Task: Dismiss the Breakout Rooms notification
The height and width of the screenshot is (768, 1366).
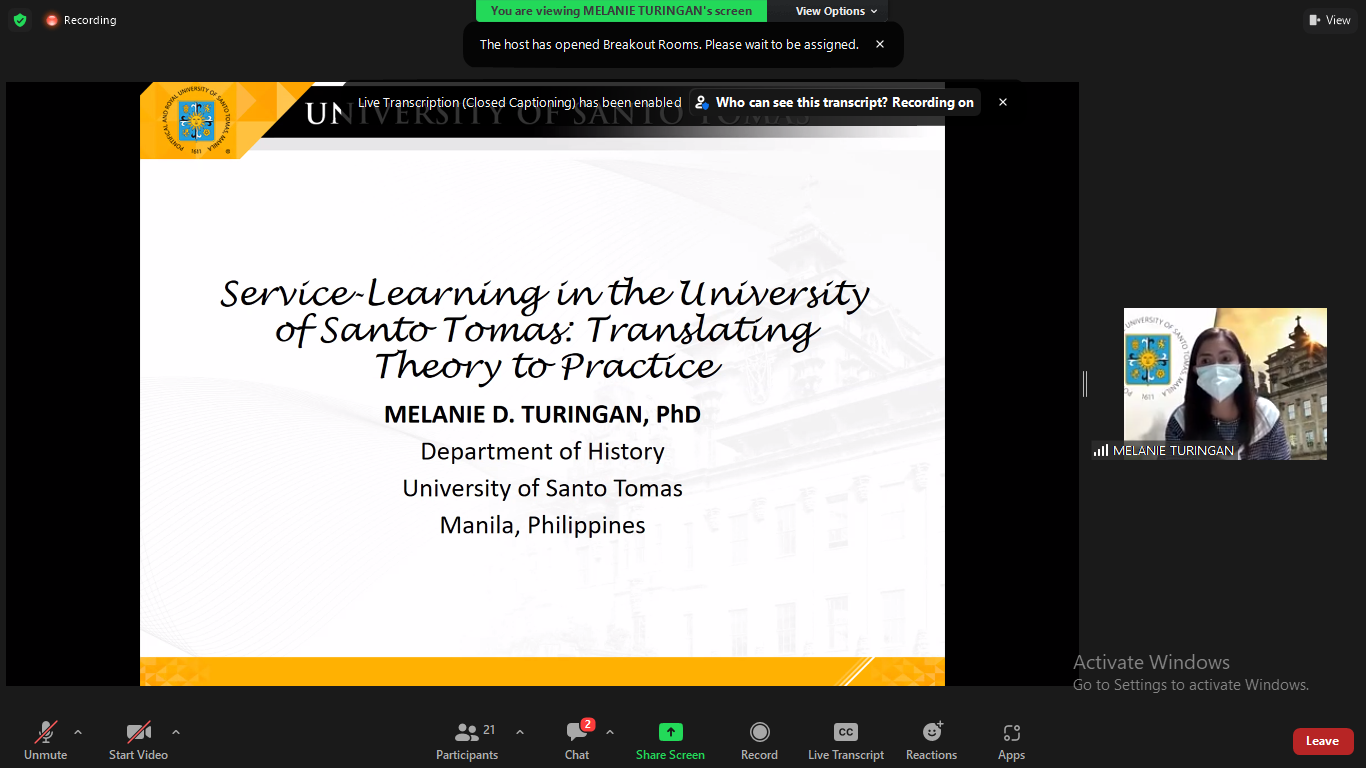Action: [880, 44]
